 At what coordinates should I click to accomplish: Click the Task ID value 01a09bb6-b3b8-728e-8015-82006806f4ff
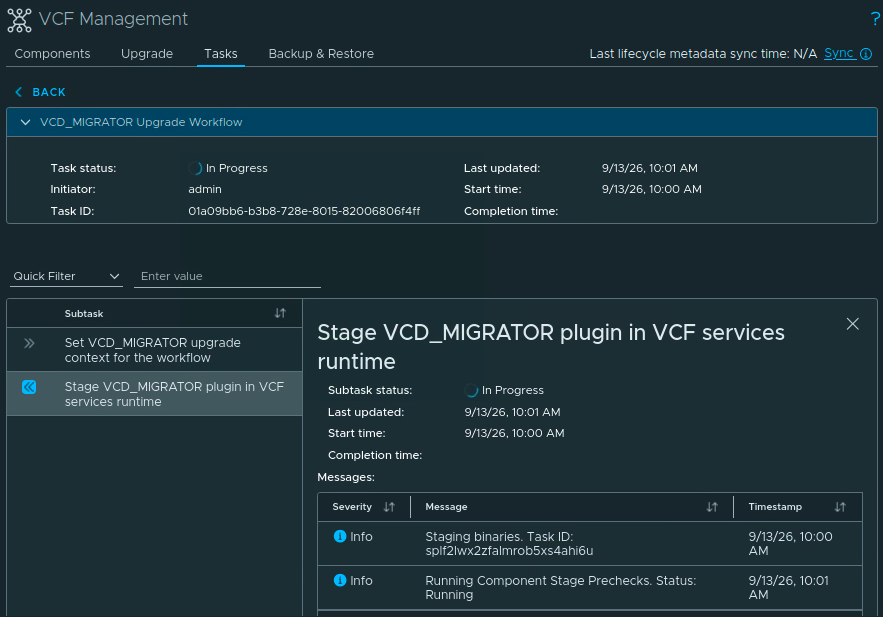coord(304,211)
